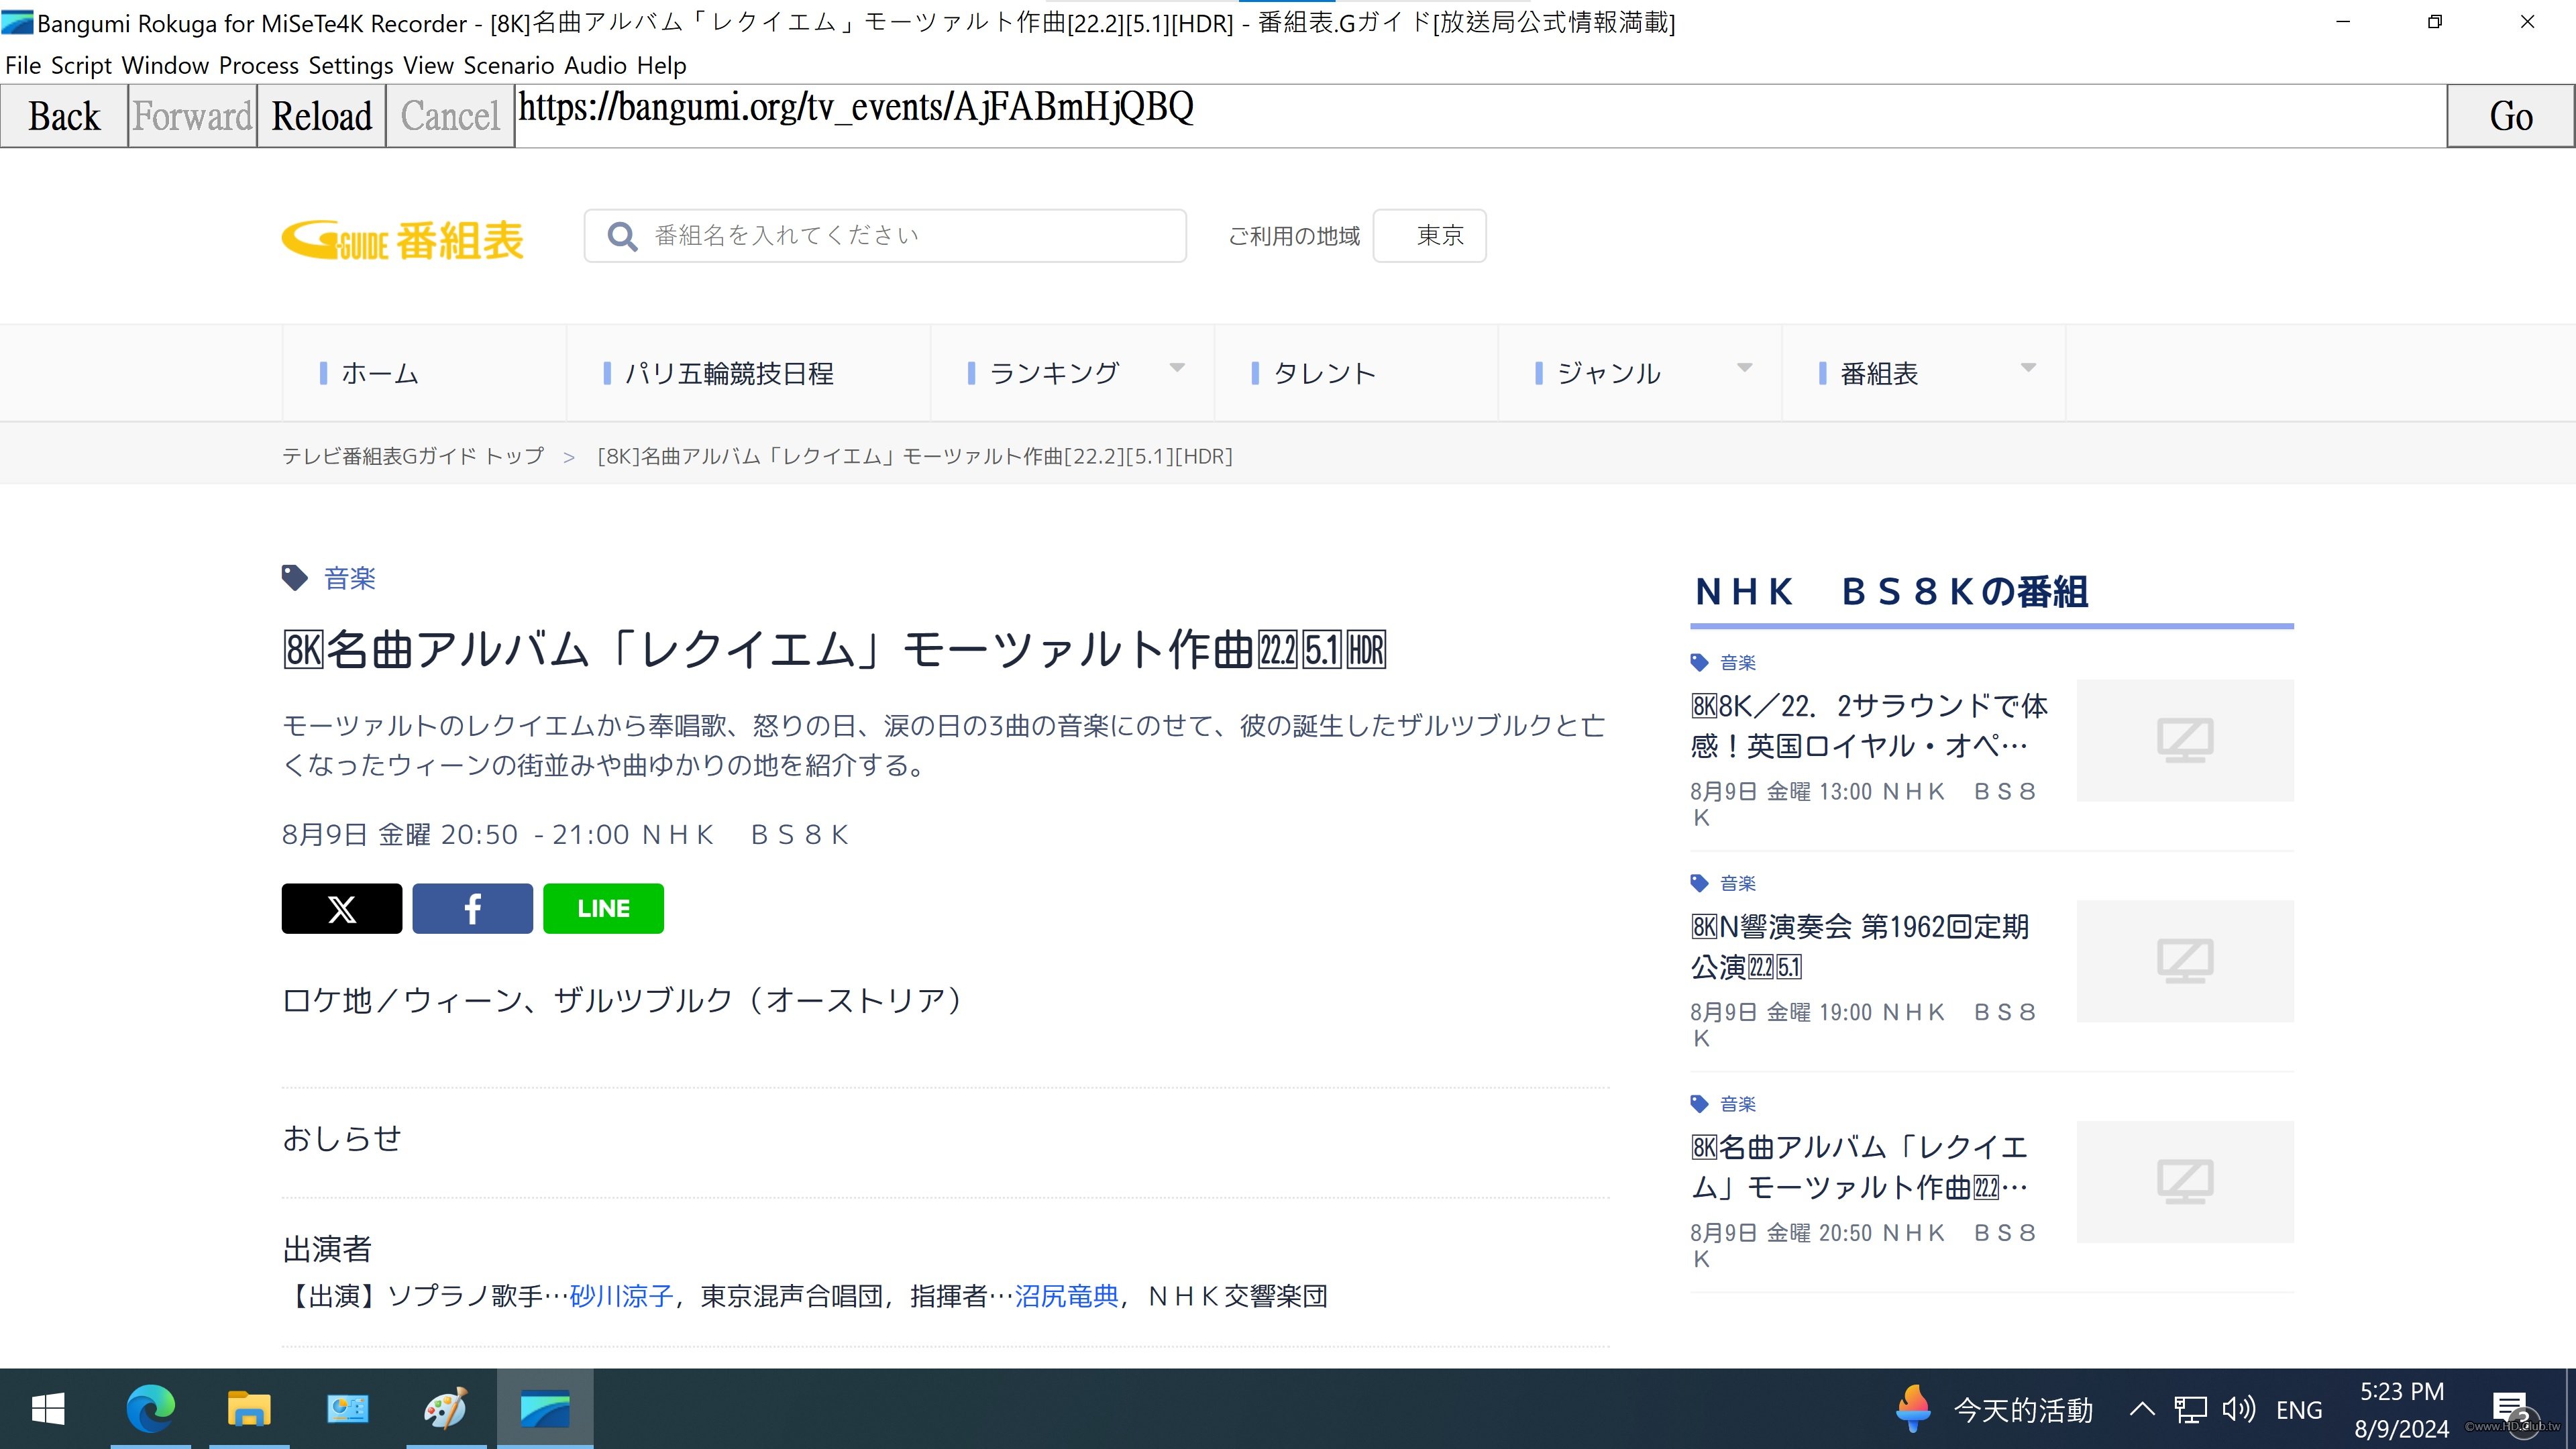Image resolution: width=2576 pixels, height=1449 pixels.
Task: Open the performer link 沼尻竜典
Action: point(1066,1296)
